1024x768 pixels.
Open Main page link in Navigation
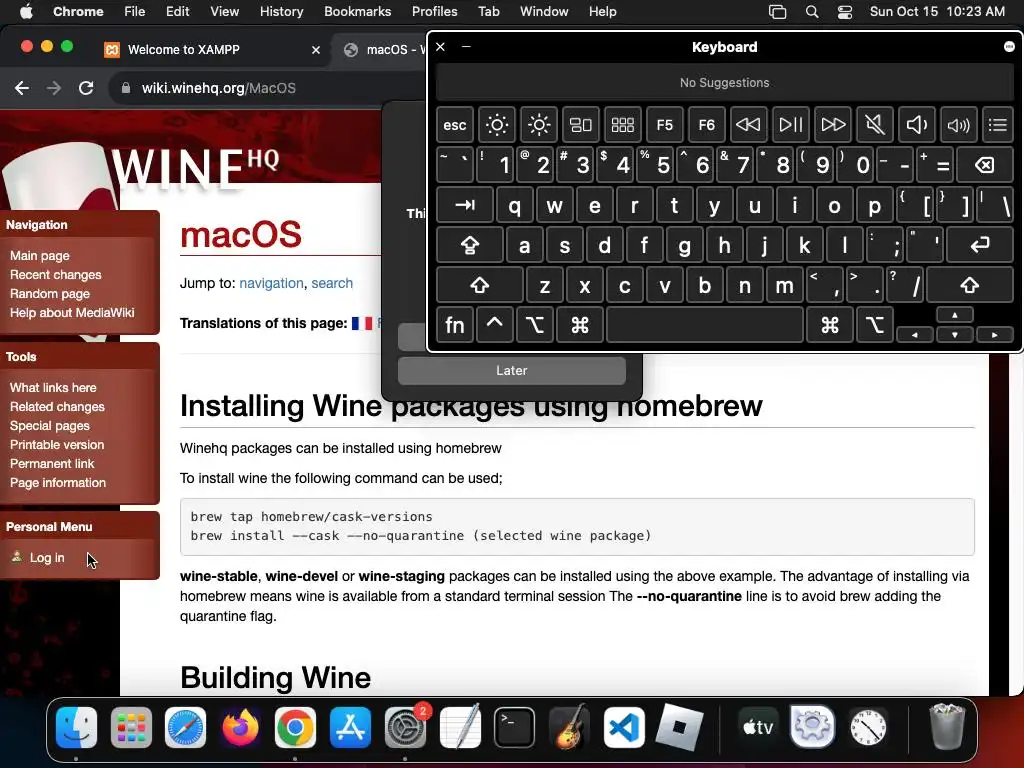coord(40,256)
